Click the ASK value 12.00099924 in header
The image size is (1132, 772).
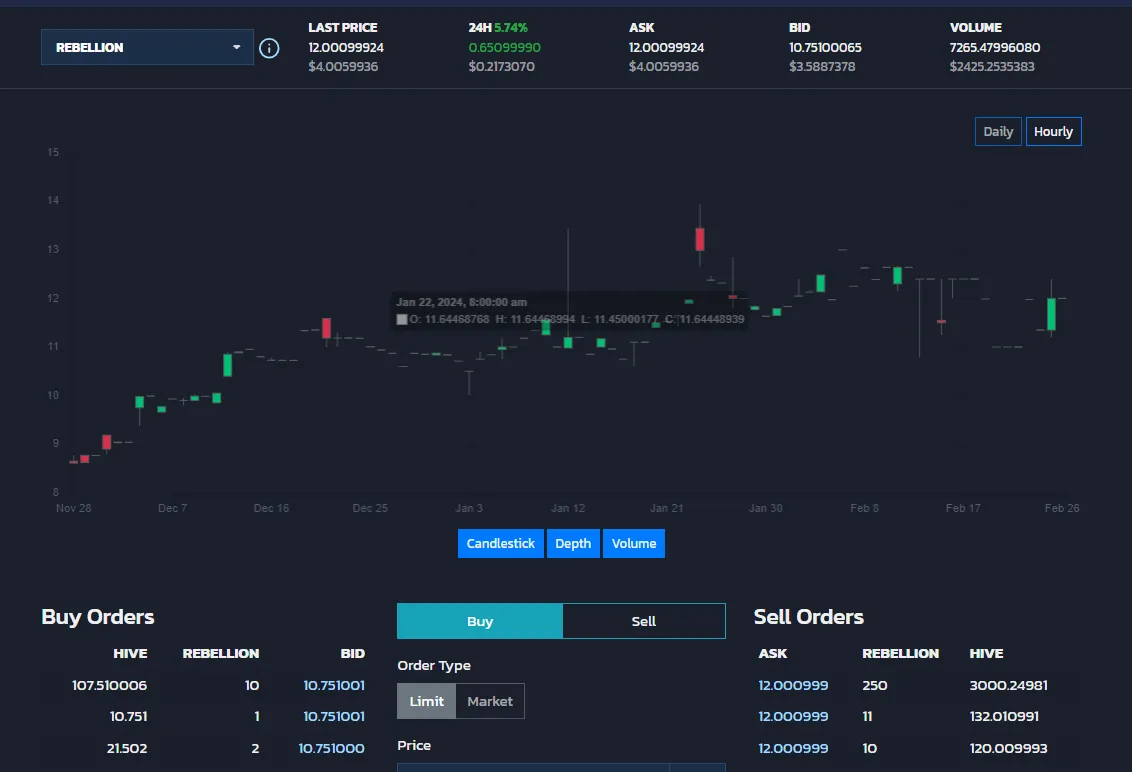[x=666, y=48]
